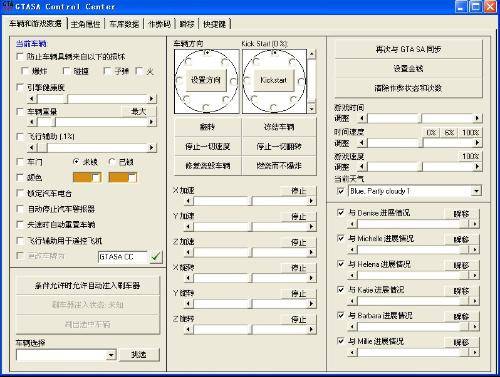Switch to the 瞬移 tab
Image resolution: width=500 pixels, height=377 pixels.
click(x=187, y=24)
